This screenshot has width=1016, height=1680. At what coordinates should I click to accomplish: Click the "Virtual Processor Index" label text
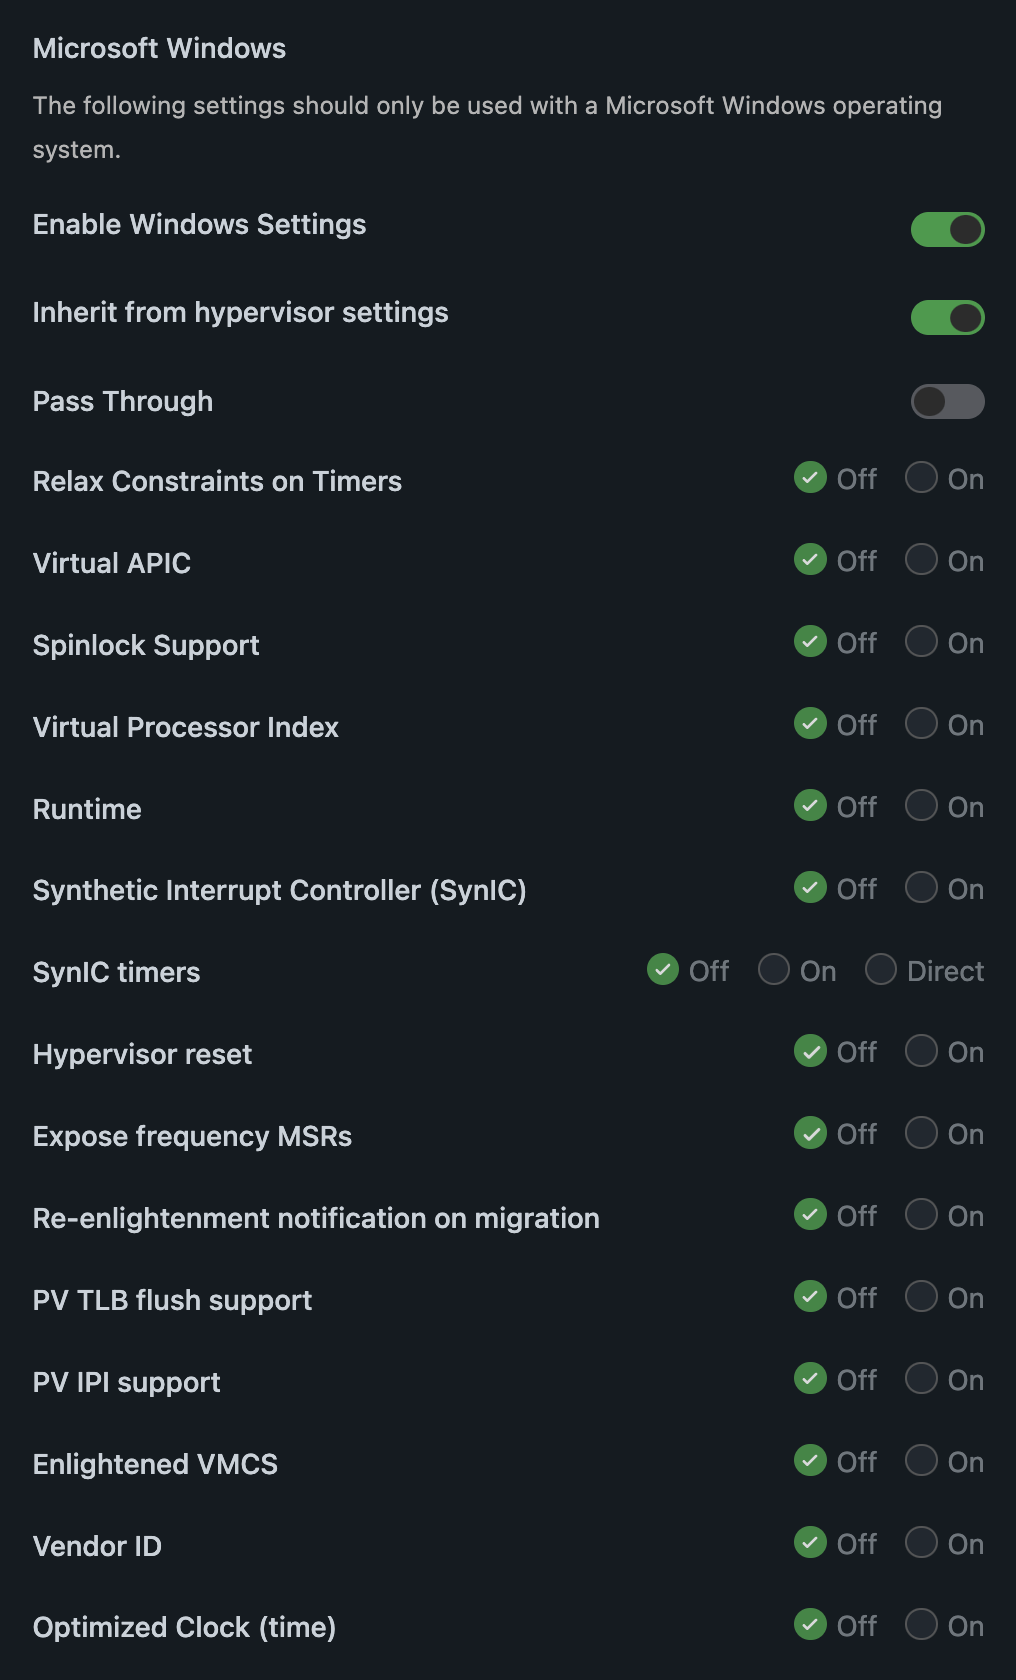click(185, 727)
